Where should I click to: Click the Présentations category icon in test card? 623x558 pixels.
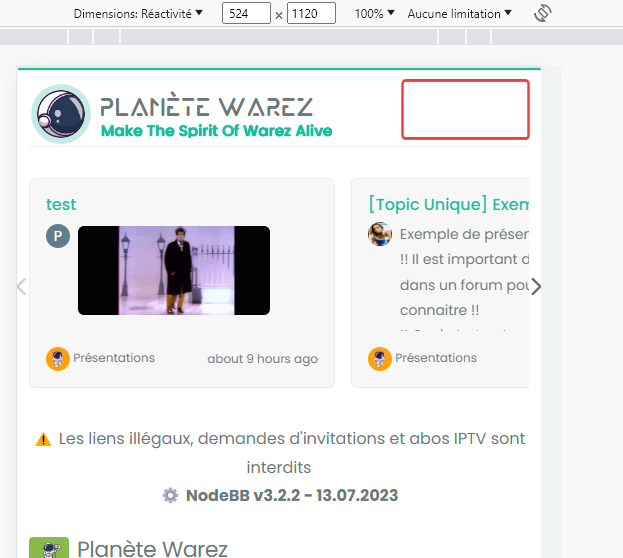[58, 359]
